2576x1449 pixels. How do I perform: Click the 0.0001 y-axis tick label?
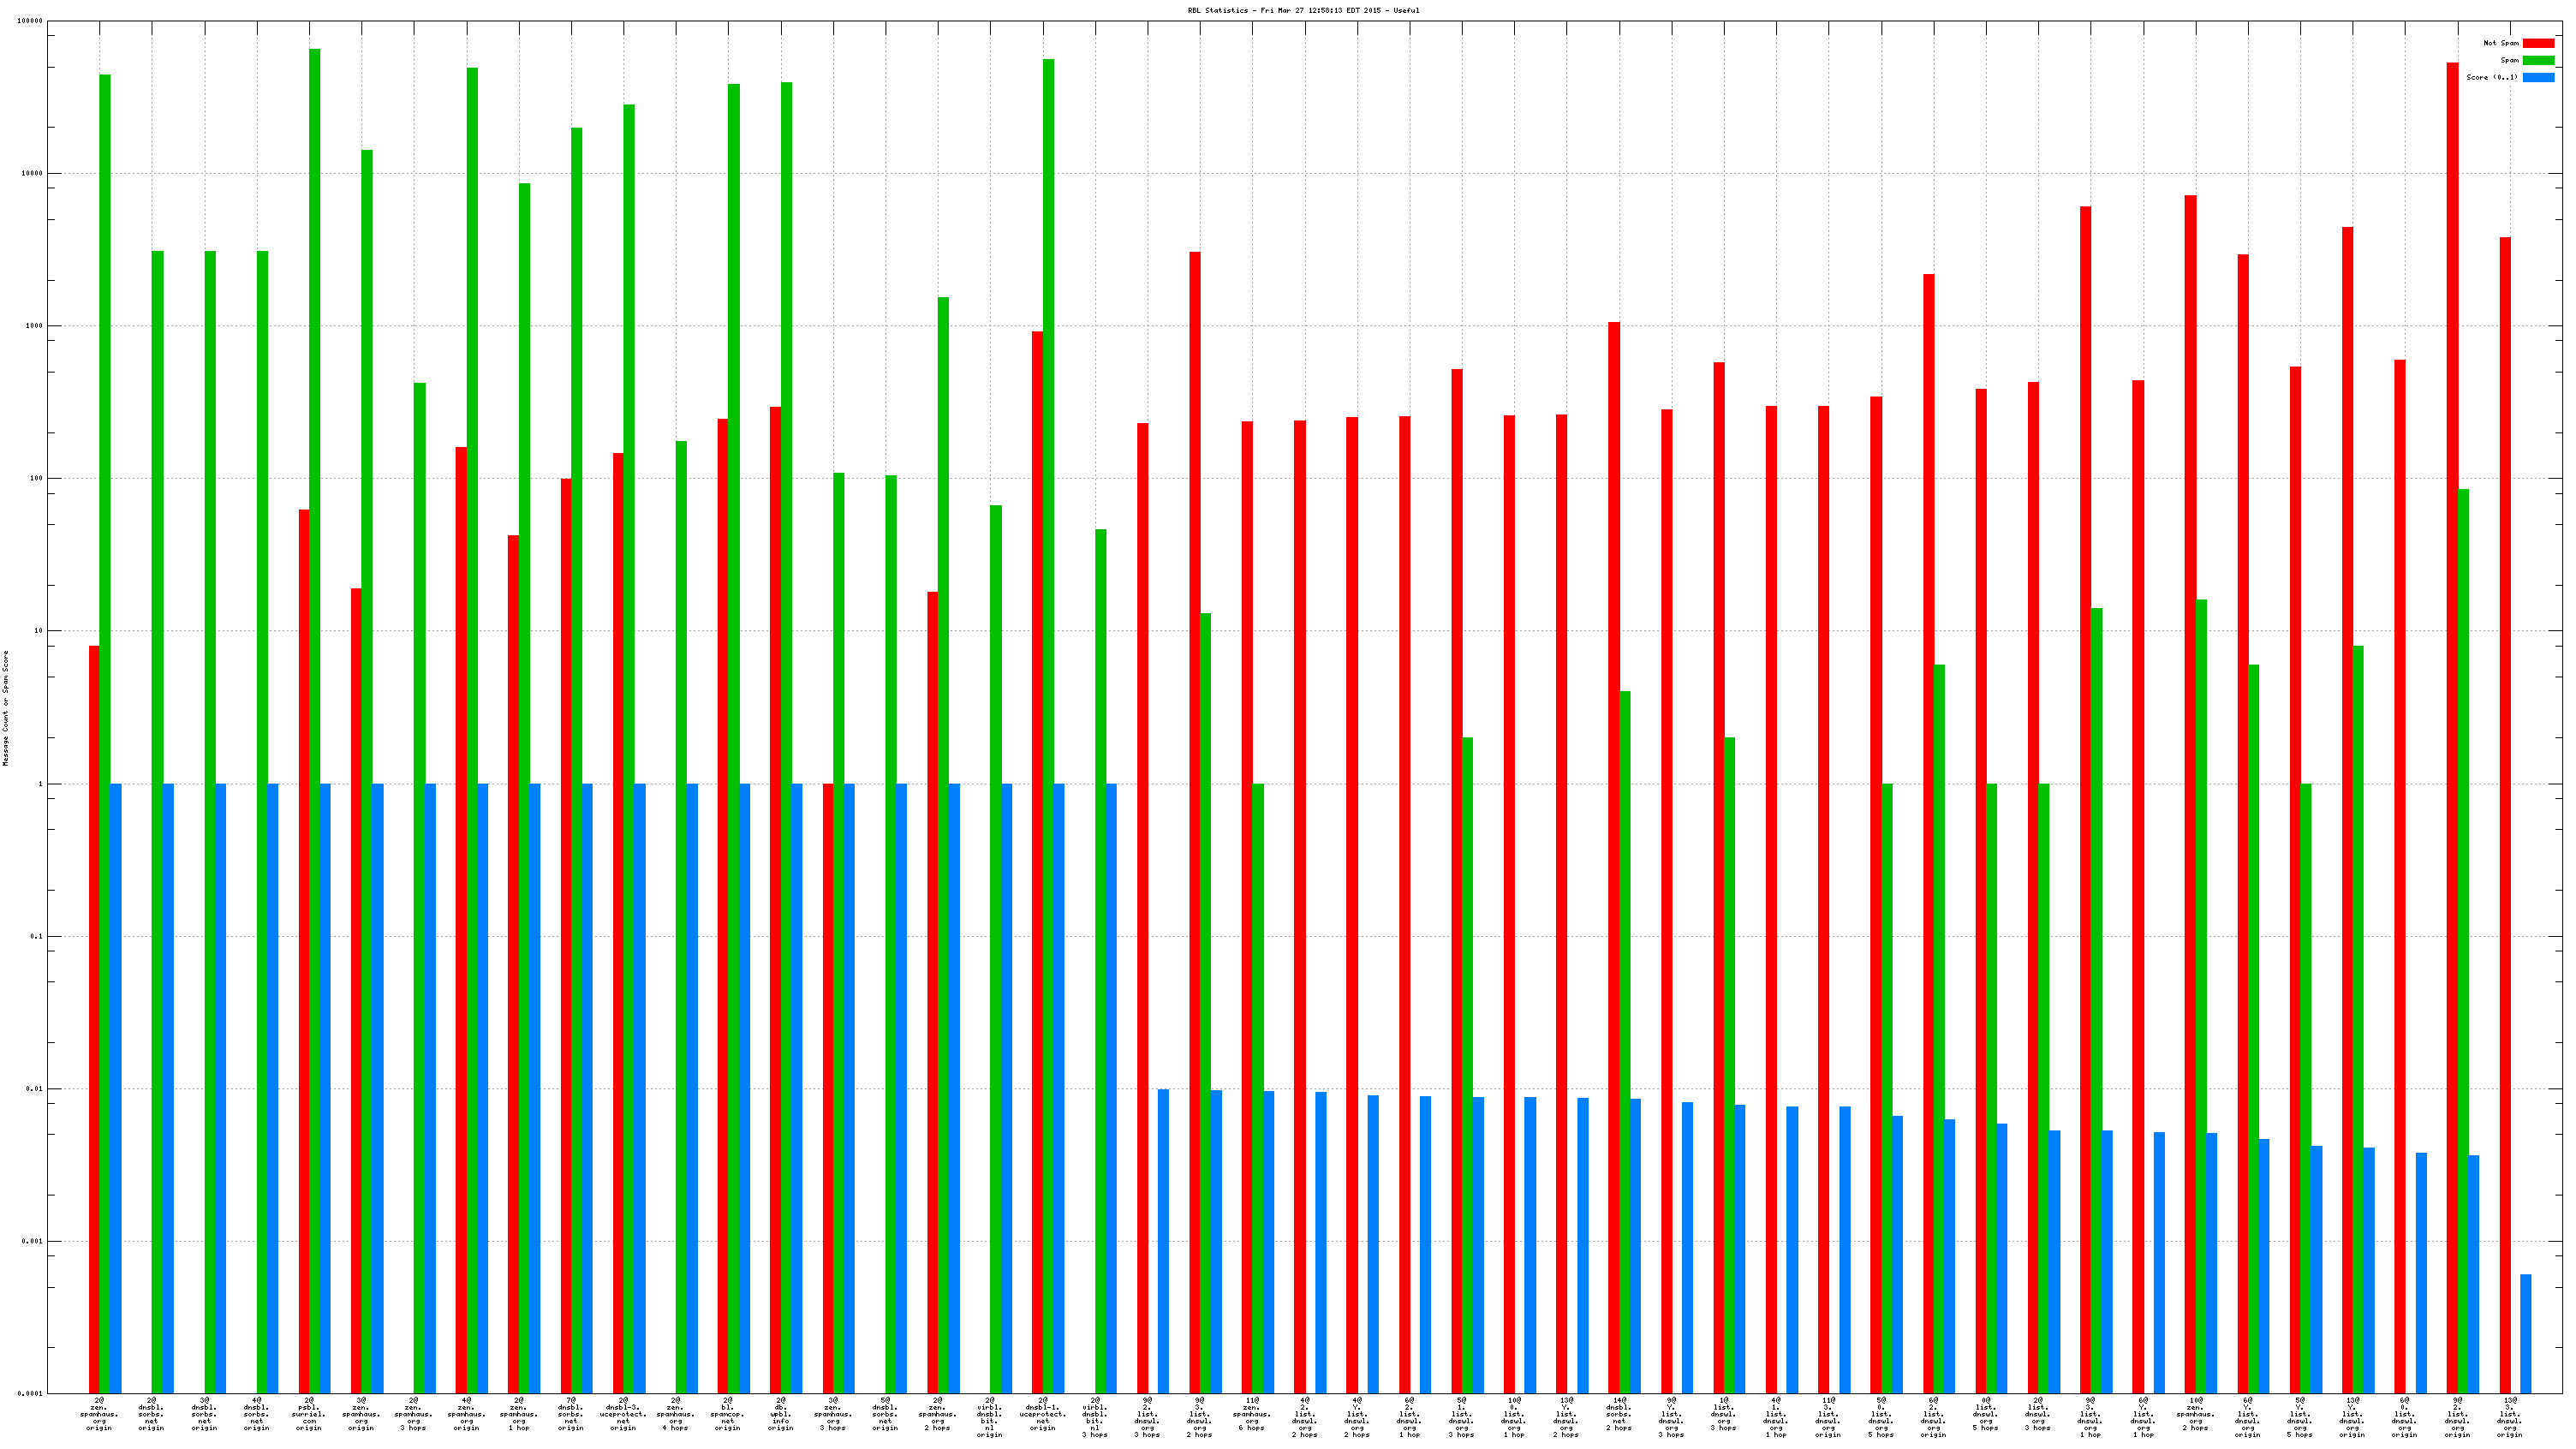click(31, 1393)
